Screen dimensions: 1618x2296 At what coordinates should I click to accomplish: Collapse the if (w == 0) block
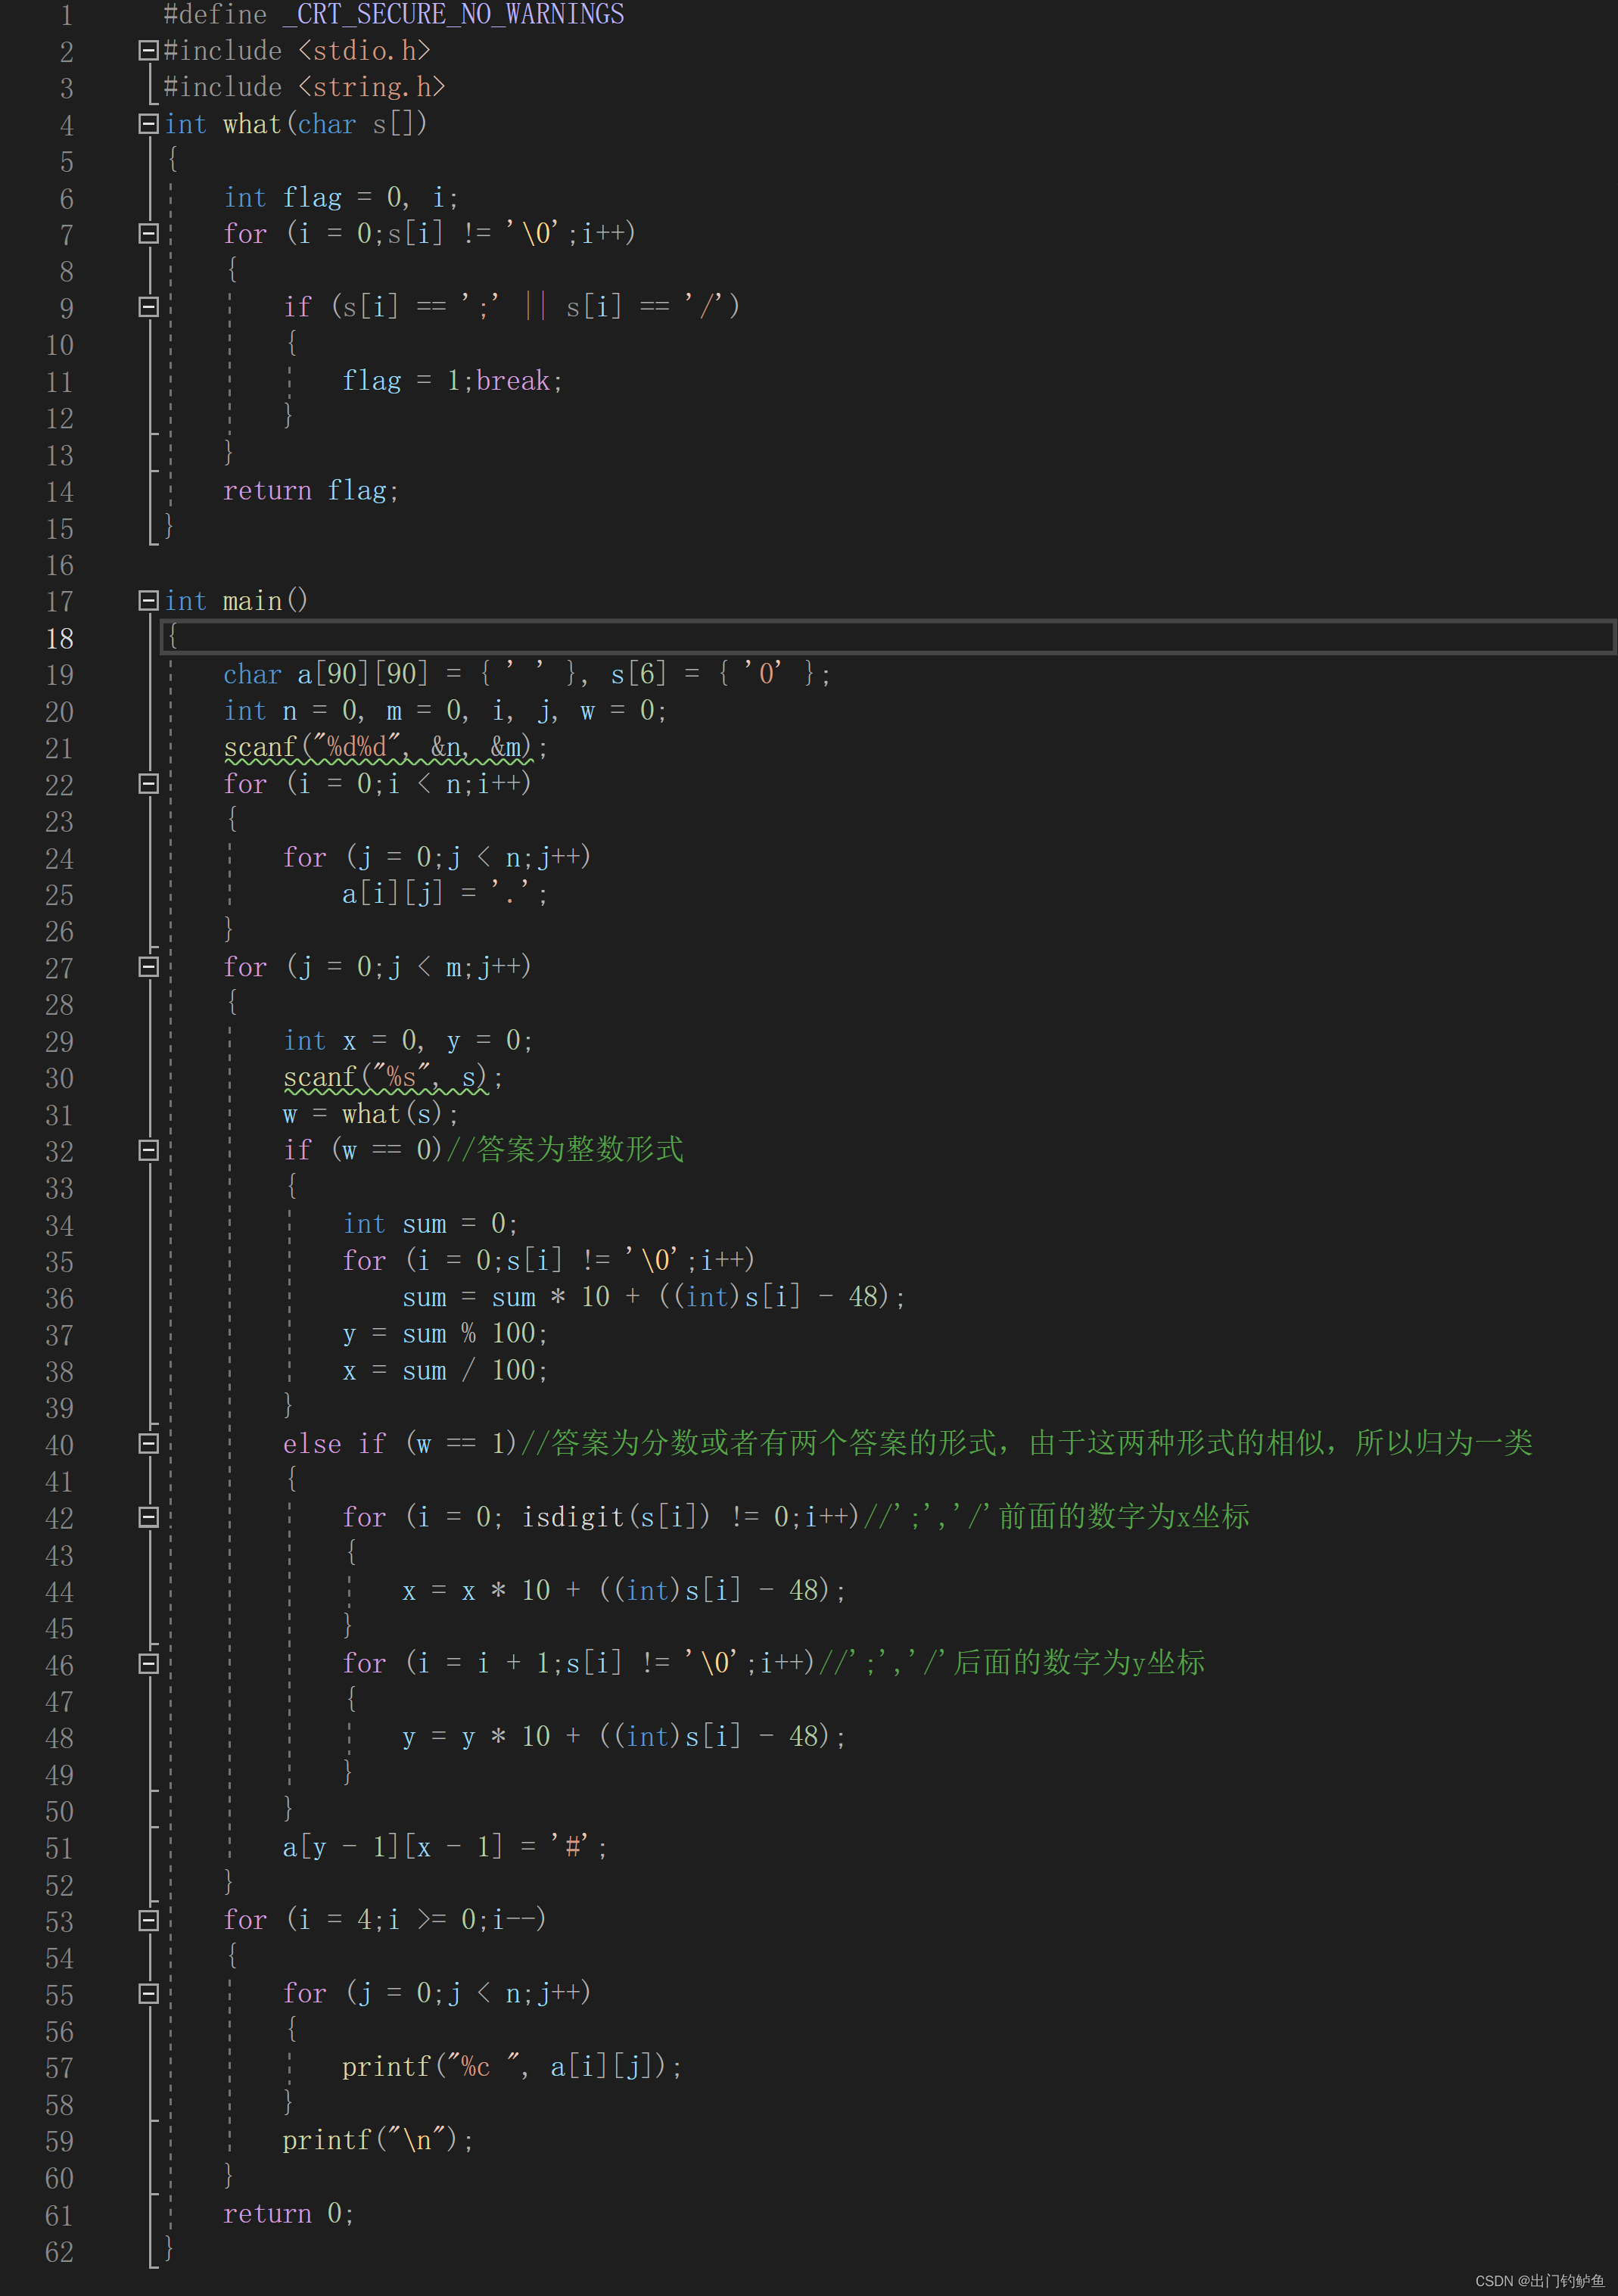(148, 1150)
